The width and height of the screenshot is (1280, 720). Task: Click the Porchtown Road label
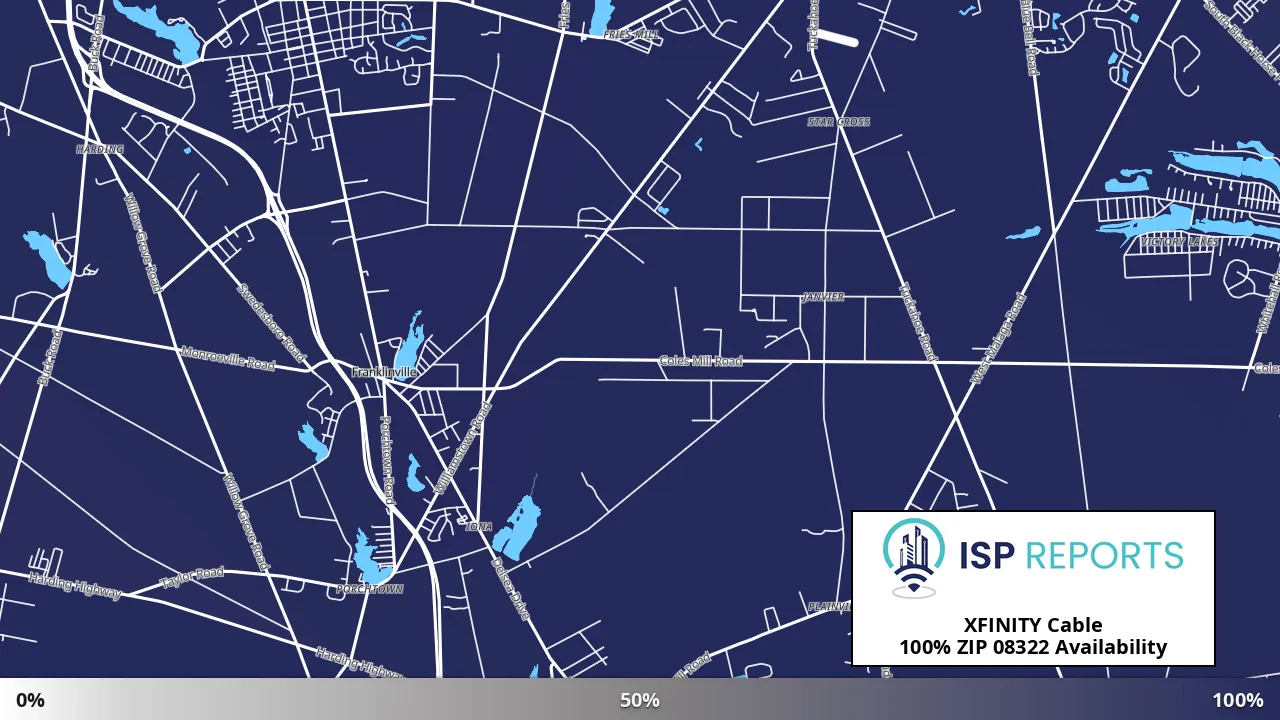click(x=388, y=462)
